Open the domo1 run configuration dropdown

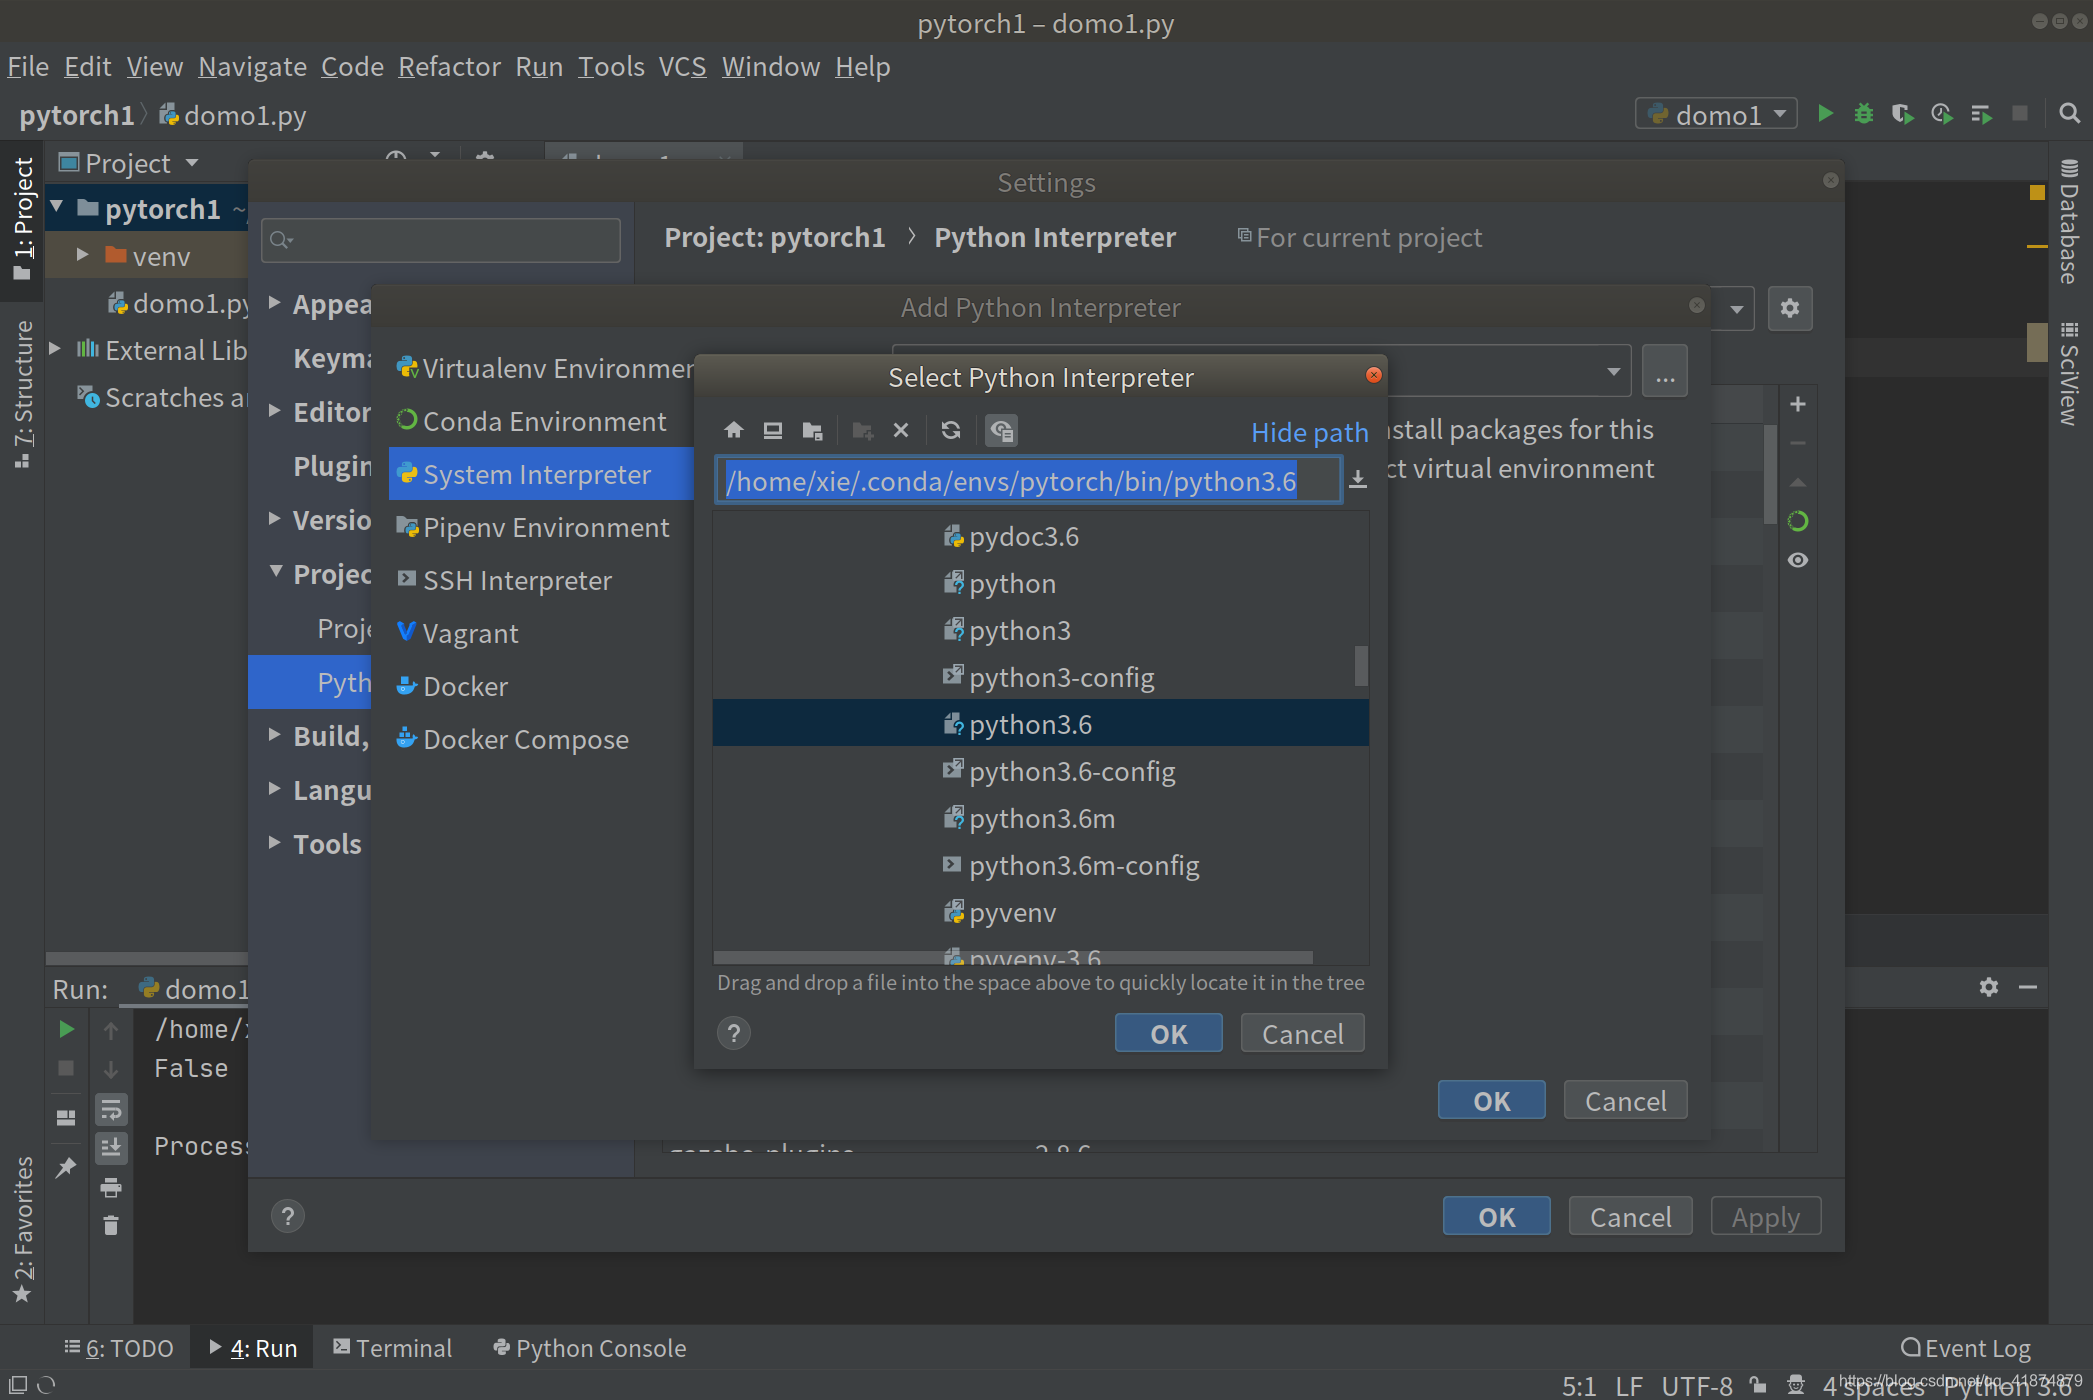[x=1716, y=114]
